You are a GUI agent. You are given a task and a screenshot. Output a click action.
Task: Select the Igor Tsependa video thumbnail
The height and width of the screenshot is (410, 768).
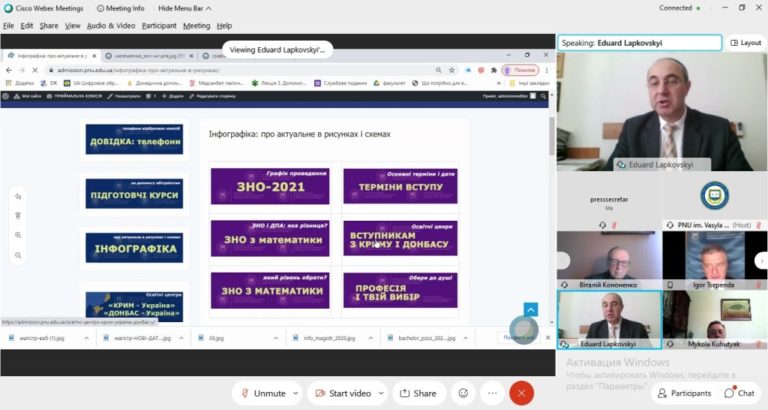[x=714, y=260]
